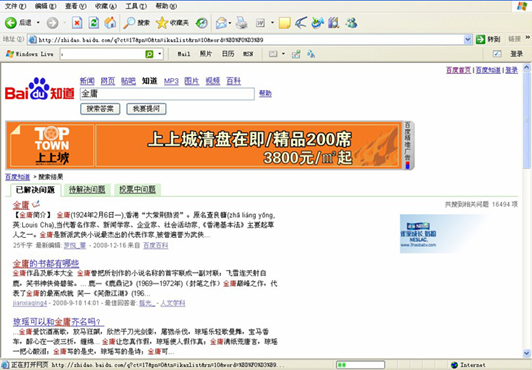This screenshot has height=370, width=532.
Task: Click the Baidu search input containing 金庸
Action: (x=167, y=94)
